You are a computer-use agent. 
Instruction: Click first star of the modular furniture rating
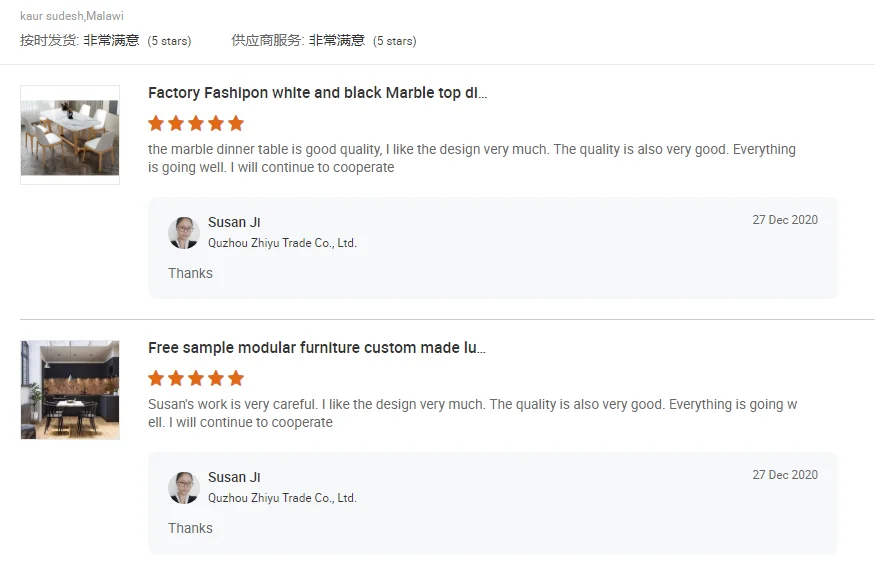(x=156, y=379)
